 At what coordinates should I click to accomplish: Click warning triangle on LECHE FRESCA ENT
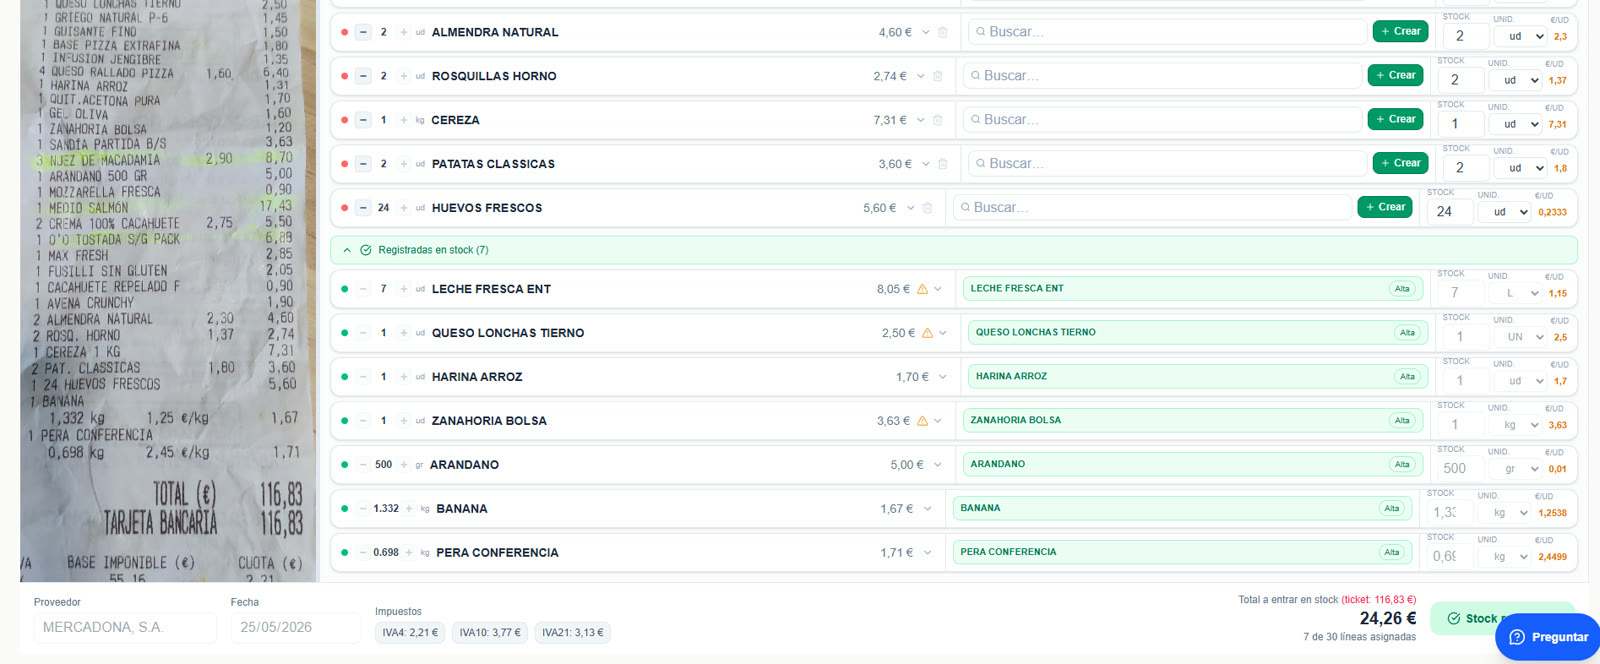click(x=922, y=289)
